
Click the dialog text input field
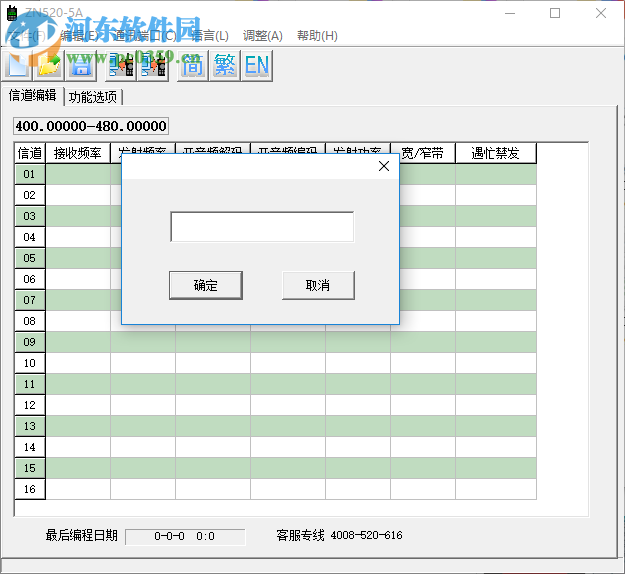262,226
